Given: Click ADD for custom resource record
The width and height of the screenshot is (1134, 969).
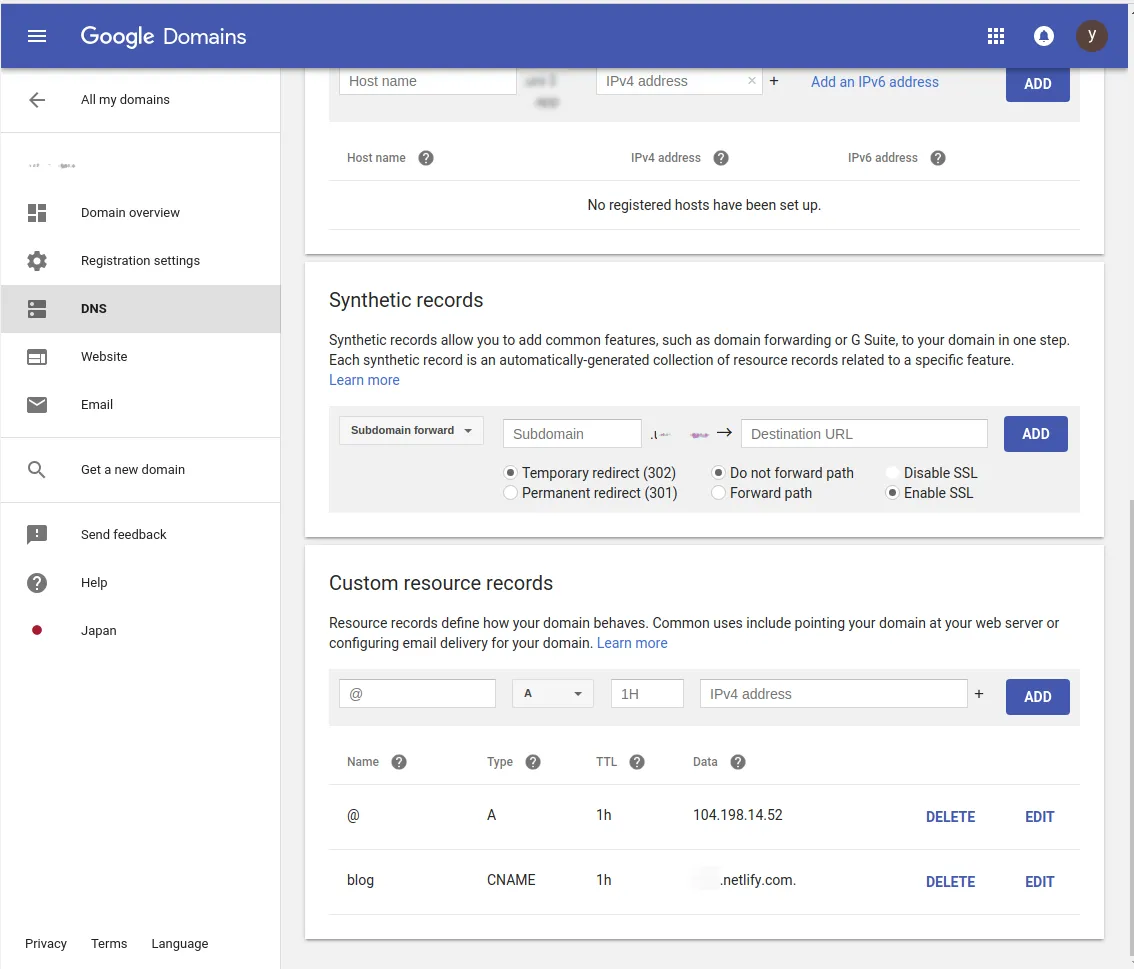Looking at the screenshot, I should [x=1037, y=696].
